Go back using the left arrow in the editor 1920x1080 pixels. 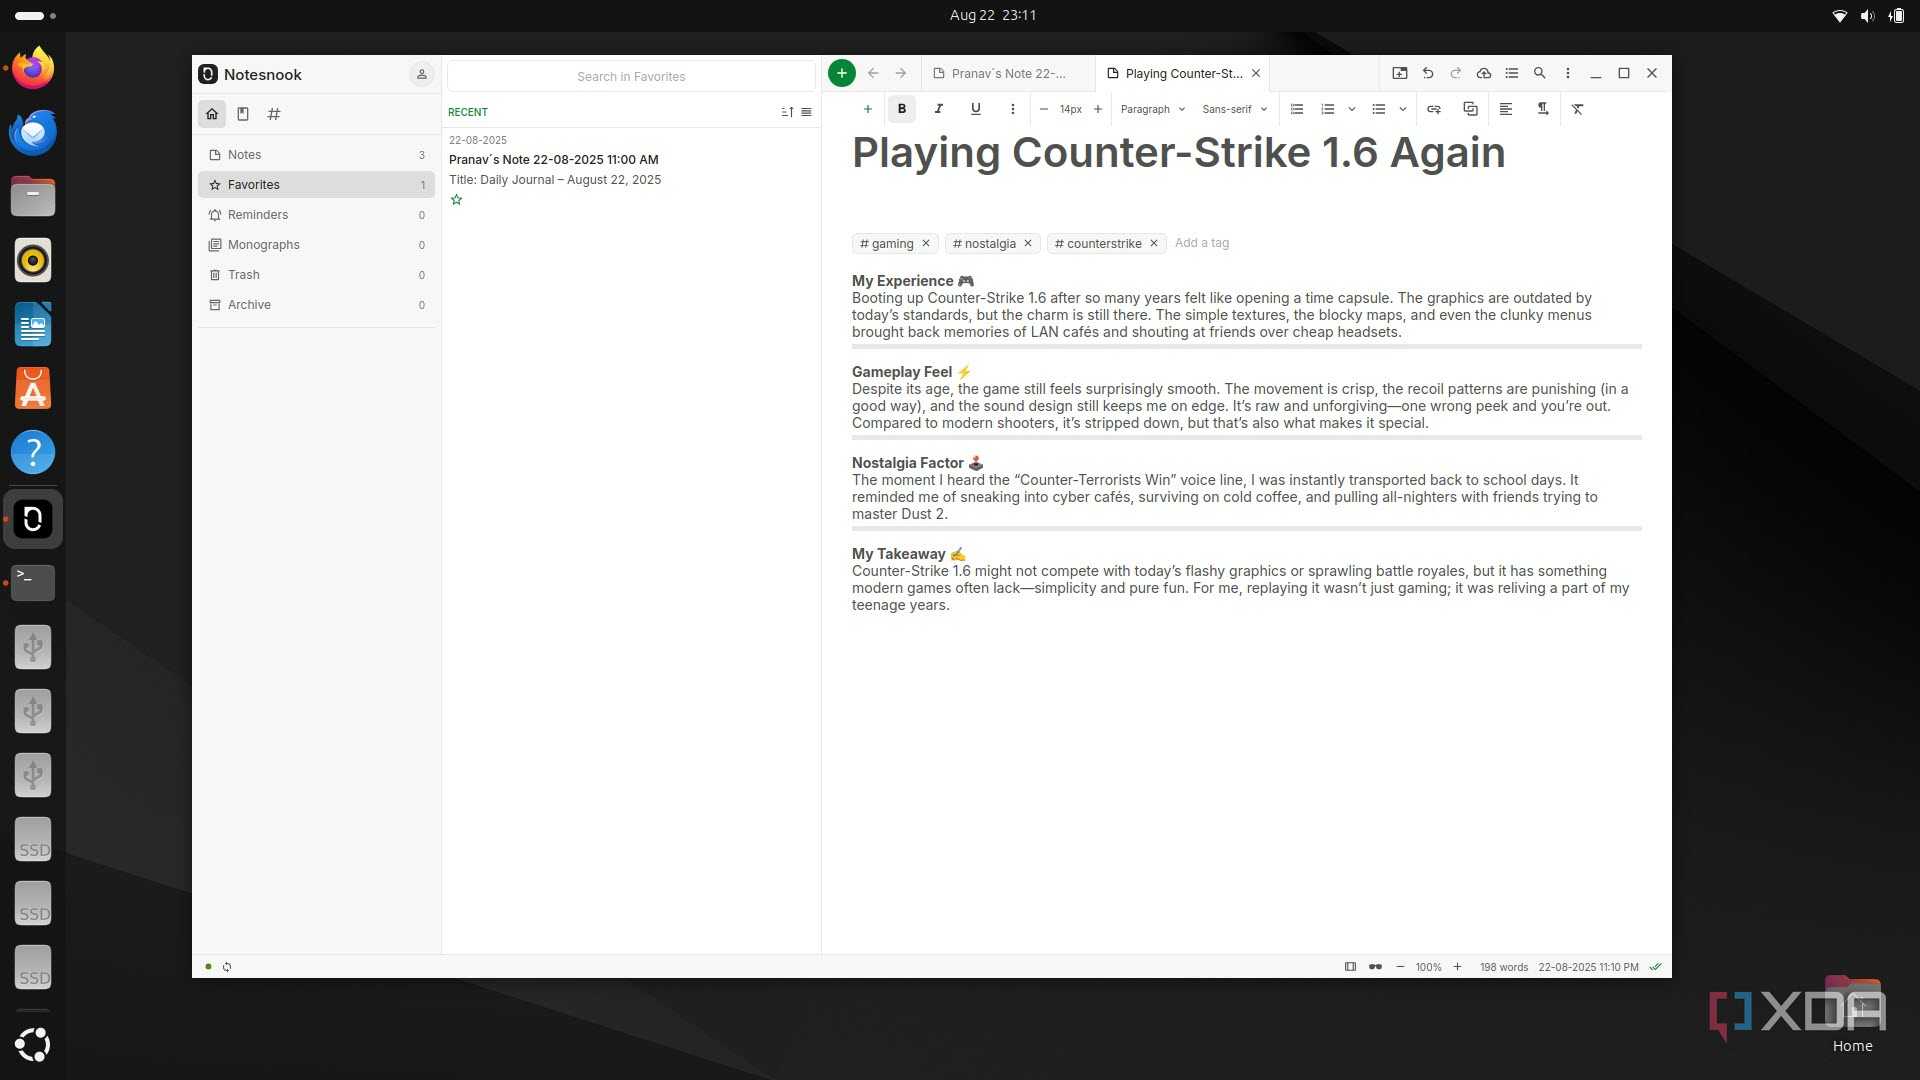(873, 73)
